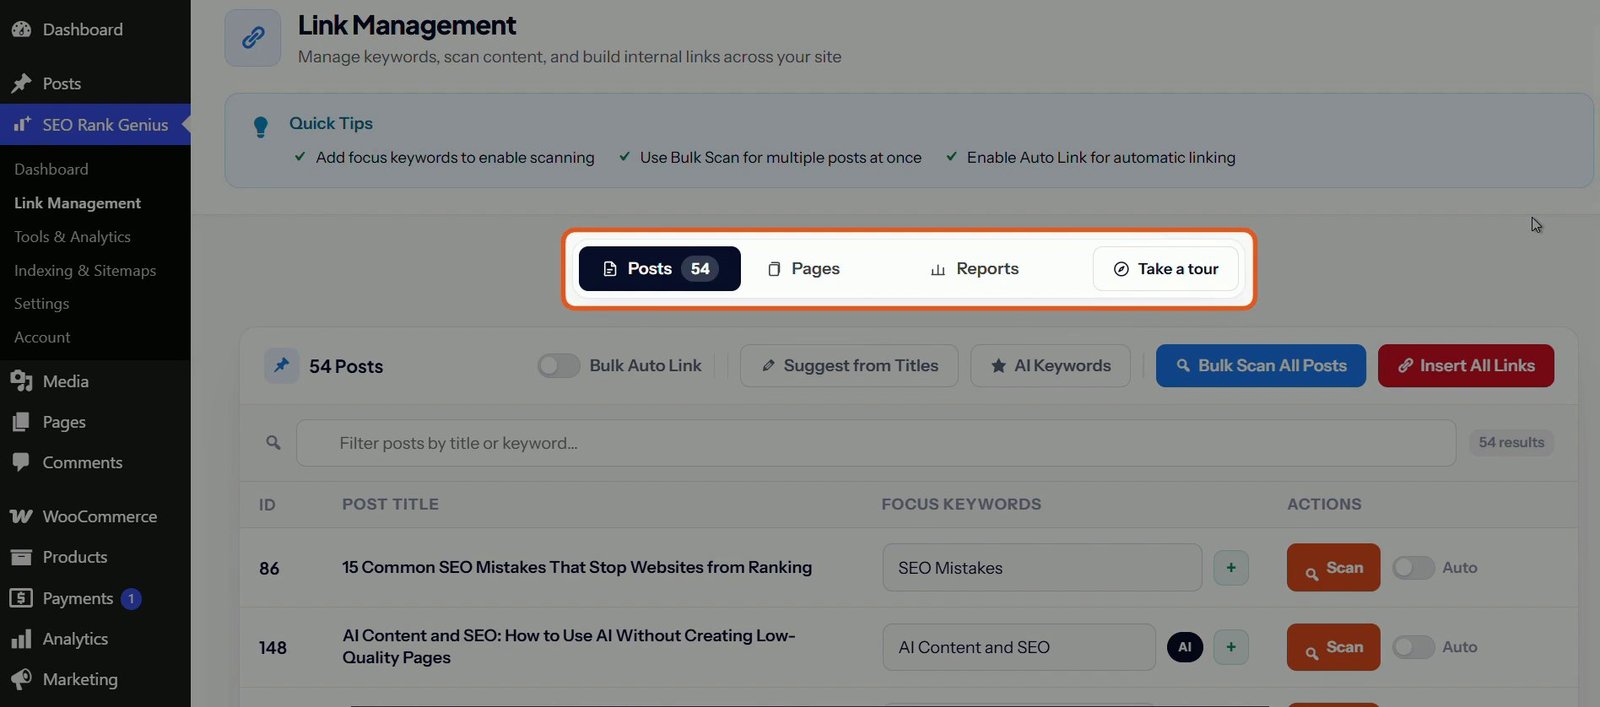
Task: Click the ID column header
Action: (267, 505)
